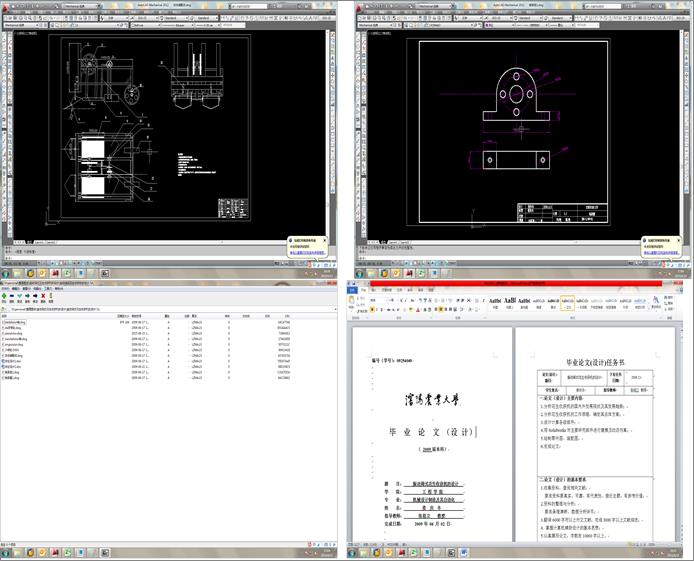Click the text highlight color button in Word

coord(409,310)
